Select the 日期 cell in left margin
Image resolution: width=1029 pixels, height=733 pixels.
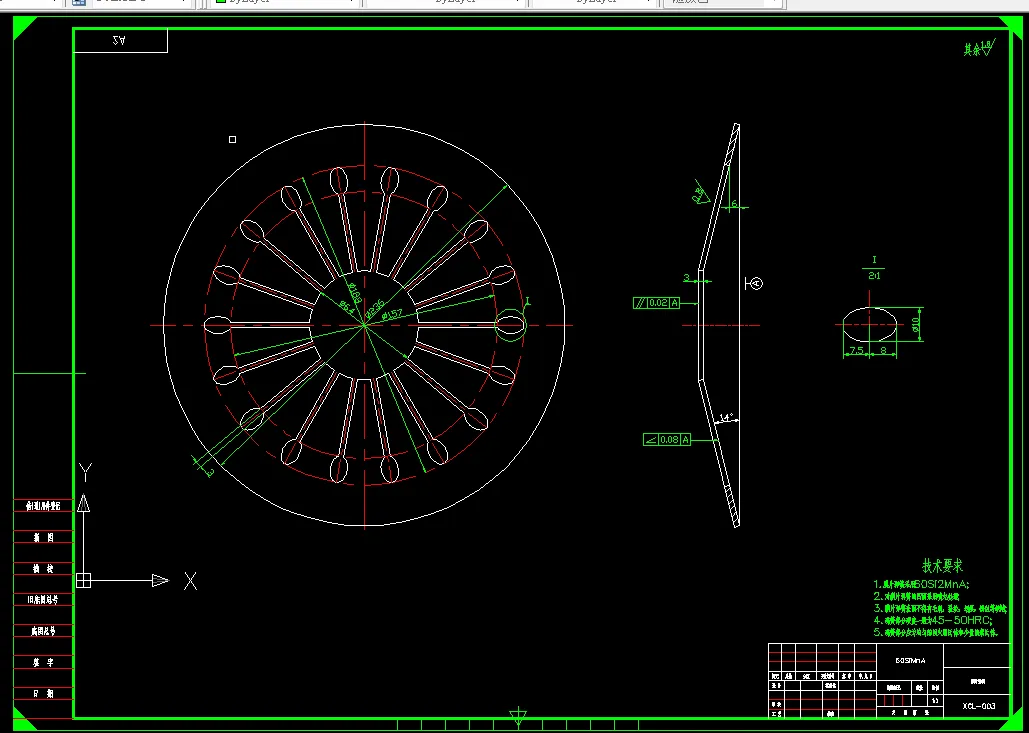click(x=44, y=694)
